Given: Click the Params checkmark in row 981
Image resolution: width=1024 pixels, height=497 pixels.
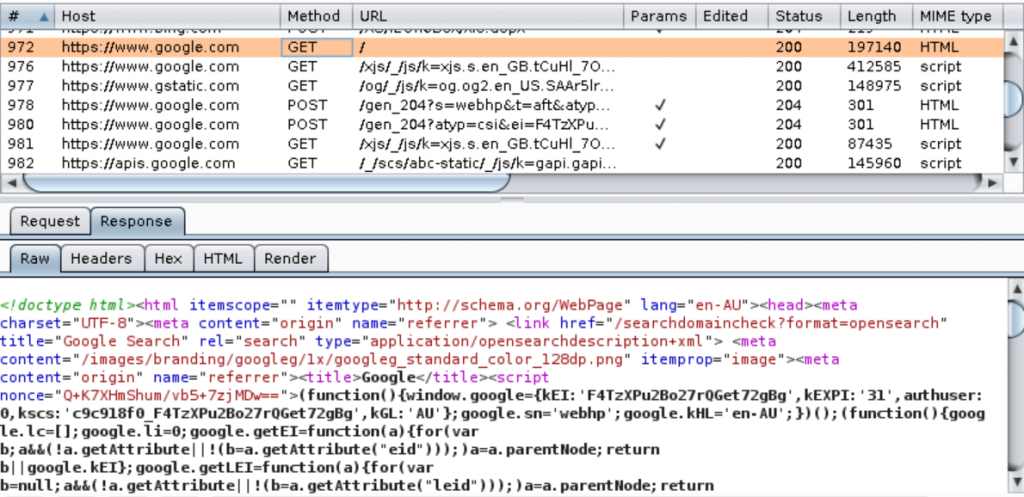Looking at the screenshot, I should [x=657, y=144].
